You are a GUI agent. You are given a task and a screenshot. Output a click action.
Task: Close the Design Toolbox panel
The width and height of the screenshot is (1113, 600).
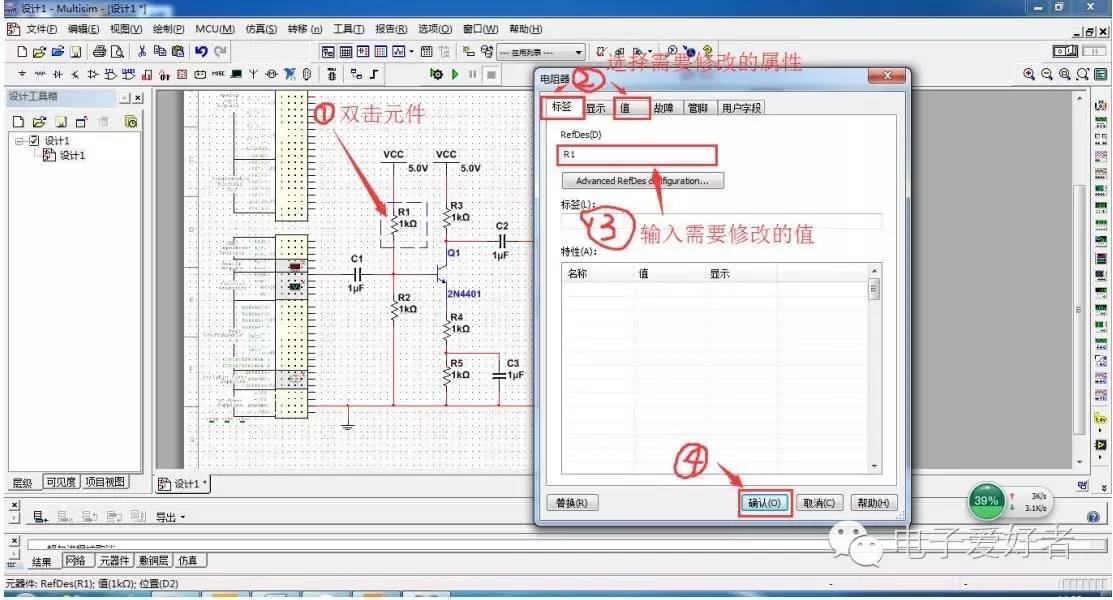138,97
